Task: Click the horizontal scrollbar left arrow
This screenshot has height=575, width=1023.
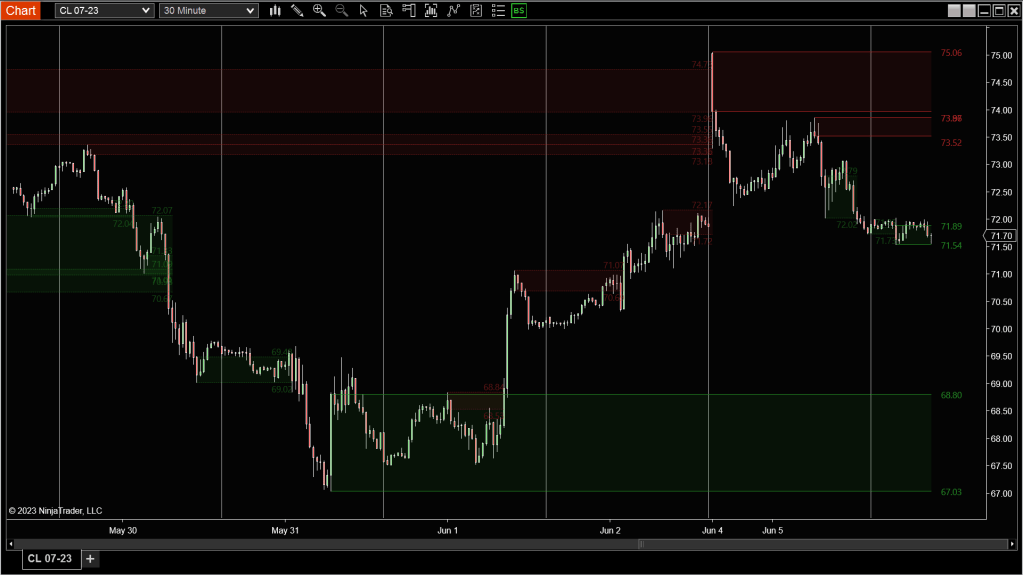Action: click(13, 544)
